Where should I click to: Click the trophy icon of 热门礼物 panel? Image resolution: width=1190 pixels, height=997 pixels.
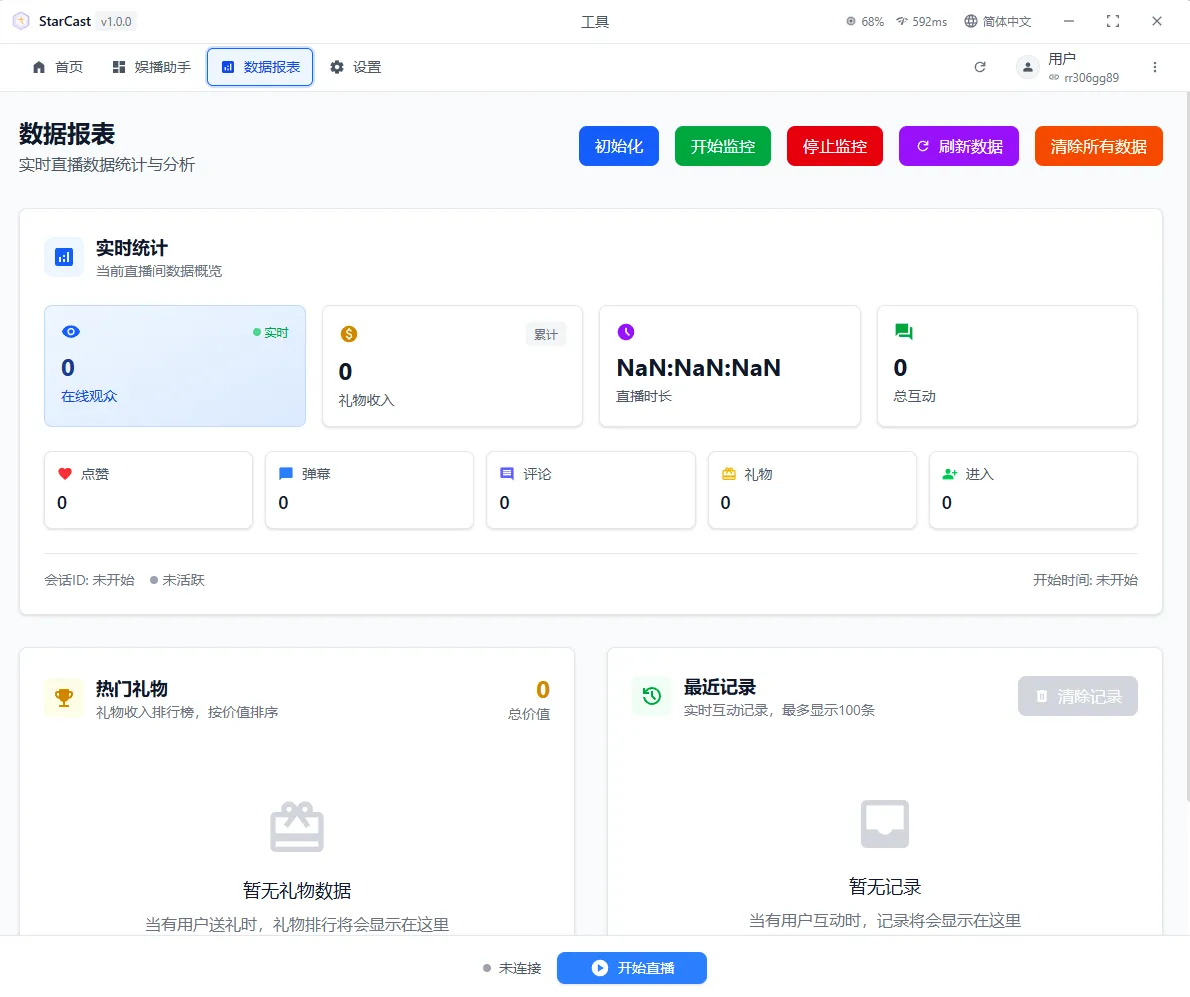click(63, 696)
